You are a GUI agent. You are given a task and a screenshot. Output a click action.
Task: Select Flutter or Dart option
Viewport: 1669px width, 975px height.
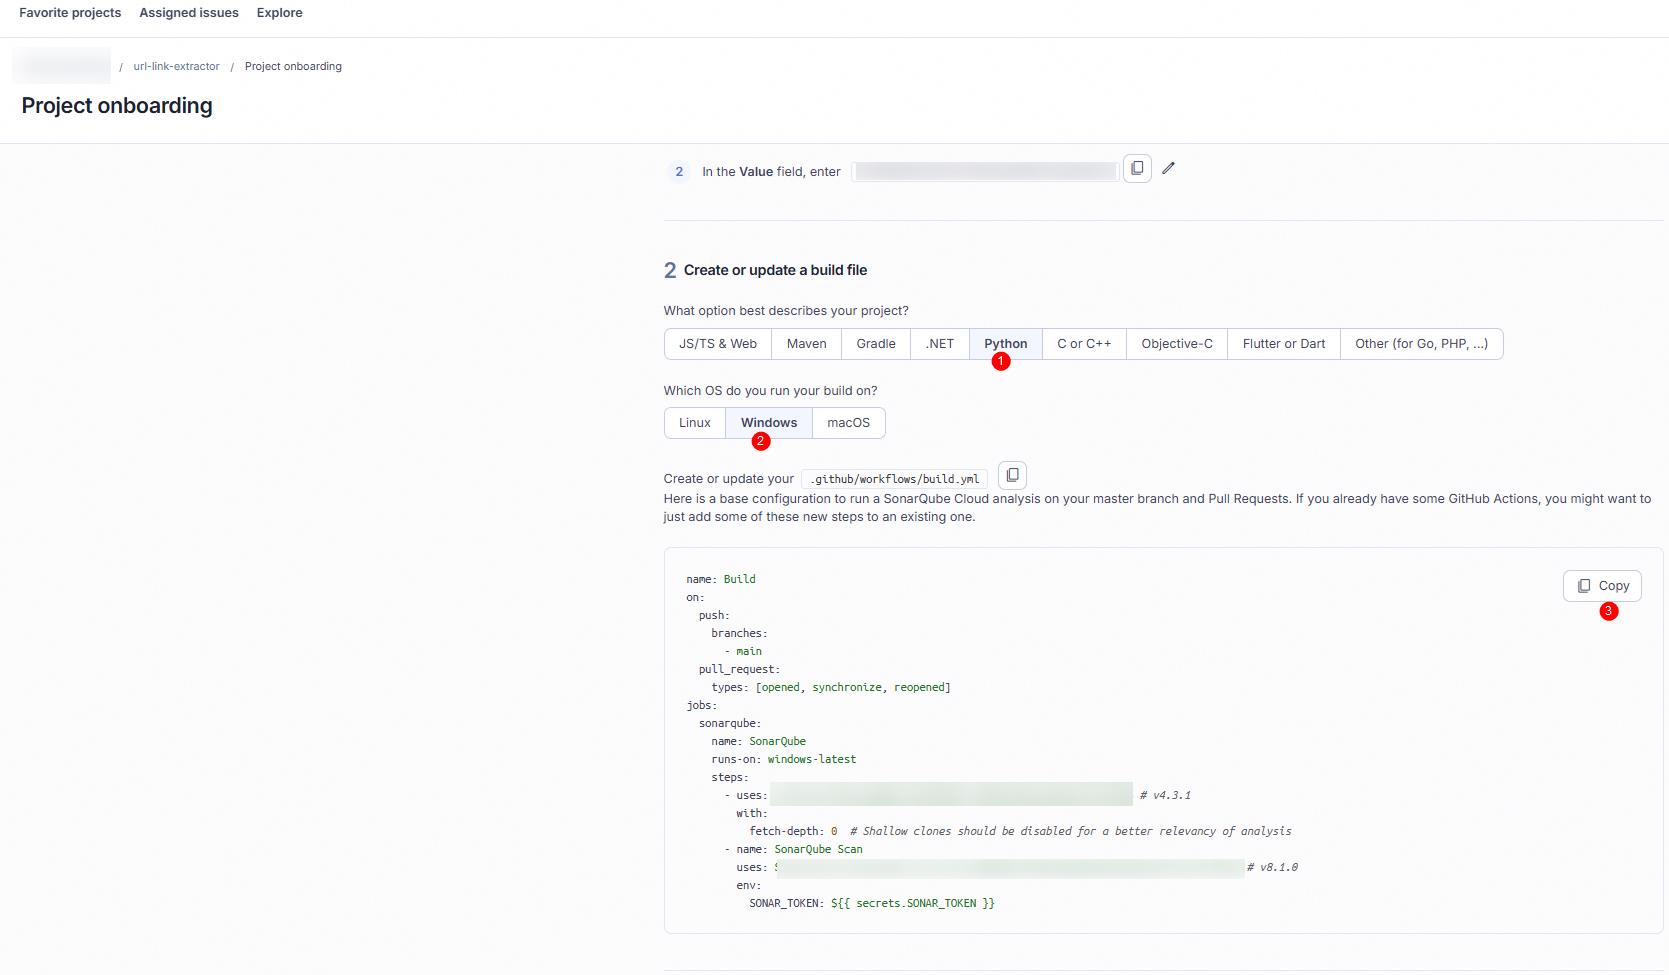[1284, 344]
